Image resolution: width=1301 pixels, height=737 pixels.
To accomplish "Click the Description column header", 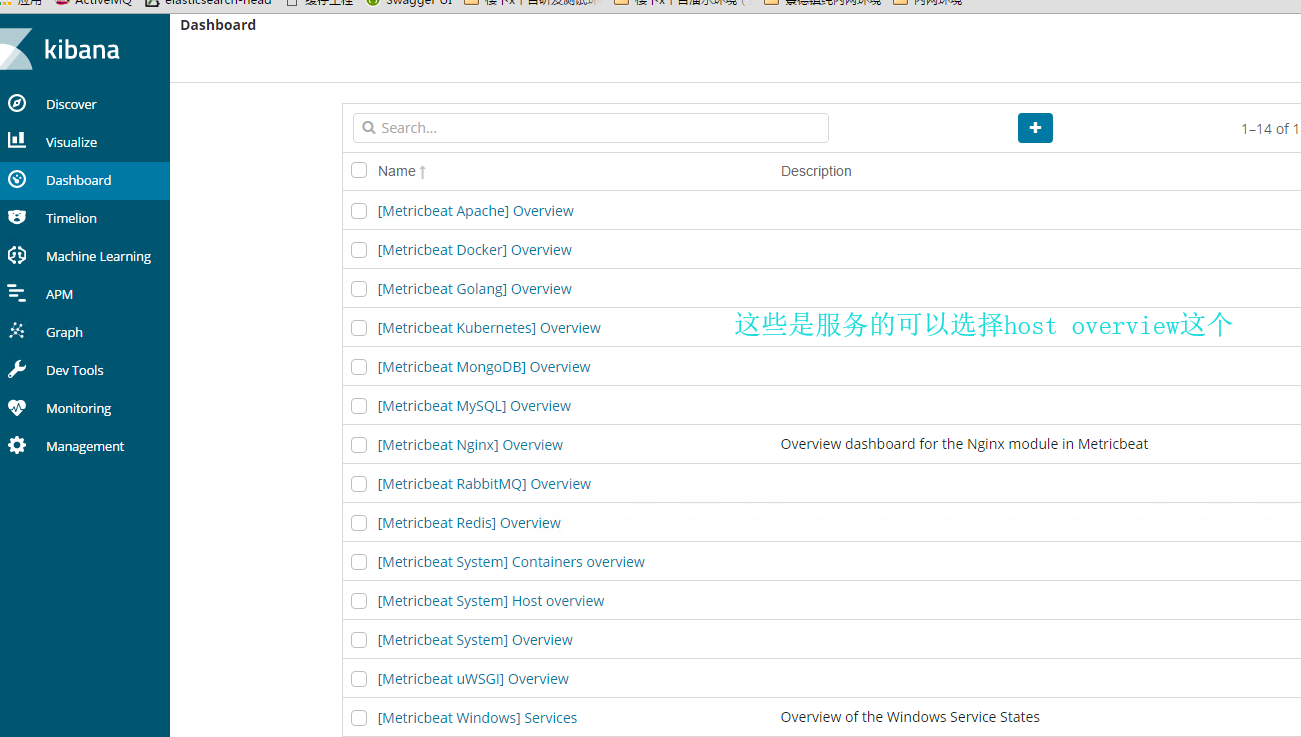I will tap(816, 171).
